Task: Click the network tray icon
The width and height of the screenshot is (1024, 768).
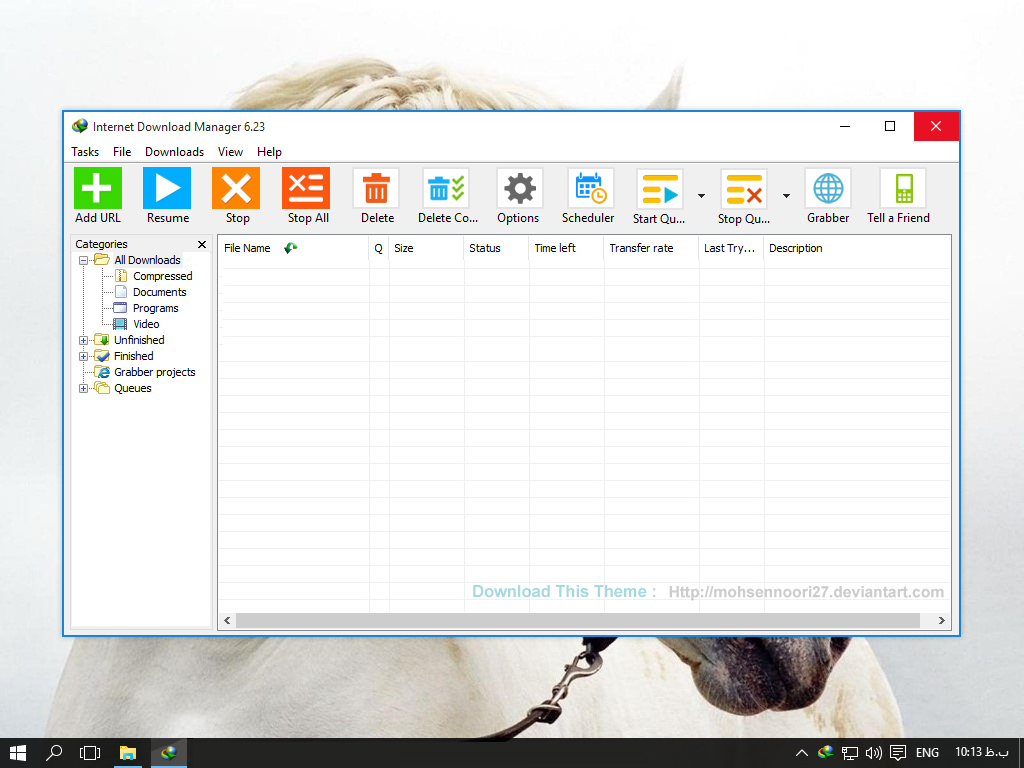Action: pos(850,753)
